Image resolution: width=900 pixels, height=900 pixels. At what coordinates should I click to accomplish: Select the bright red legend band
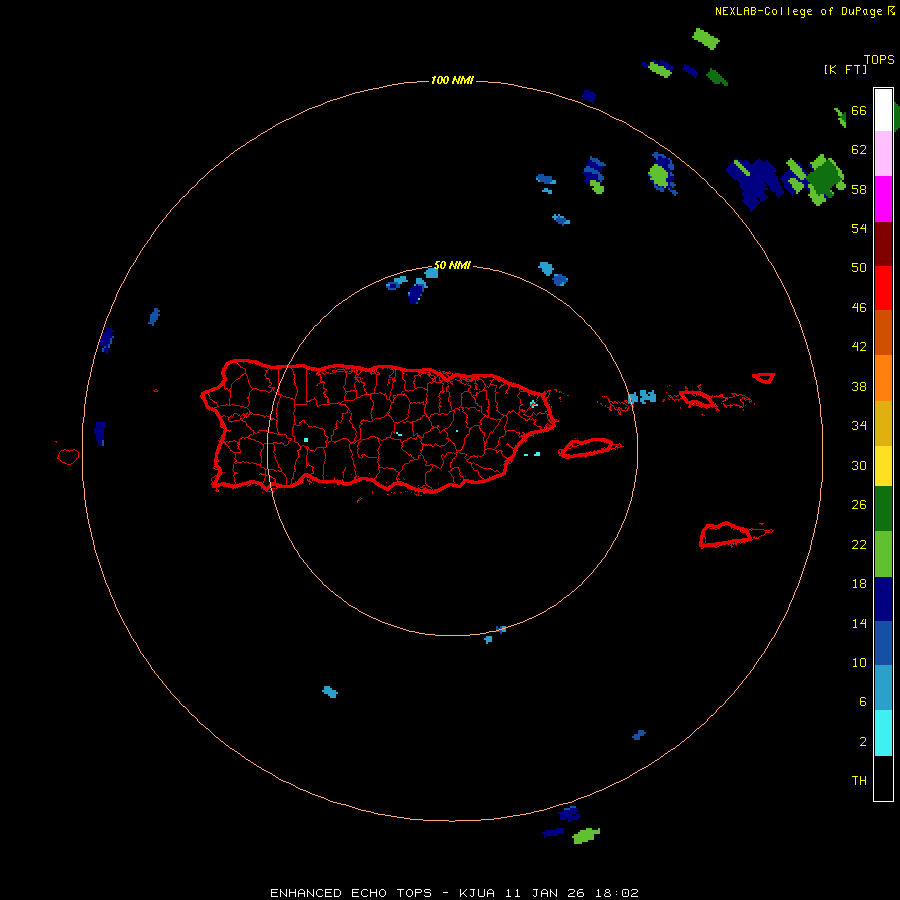[883, 288]
